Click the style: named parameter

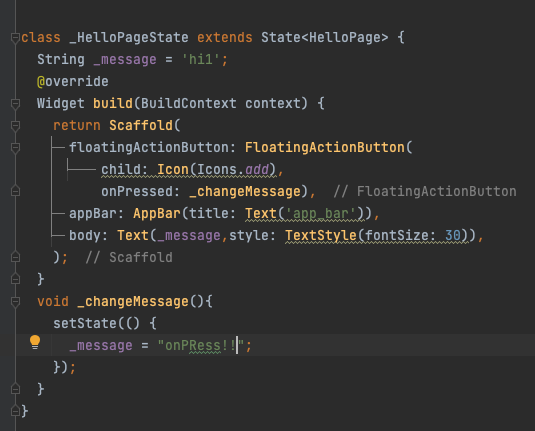pos(252,235)
